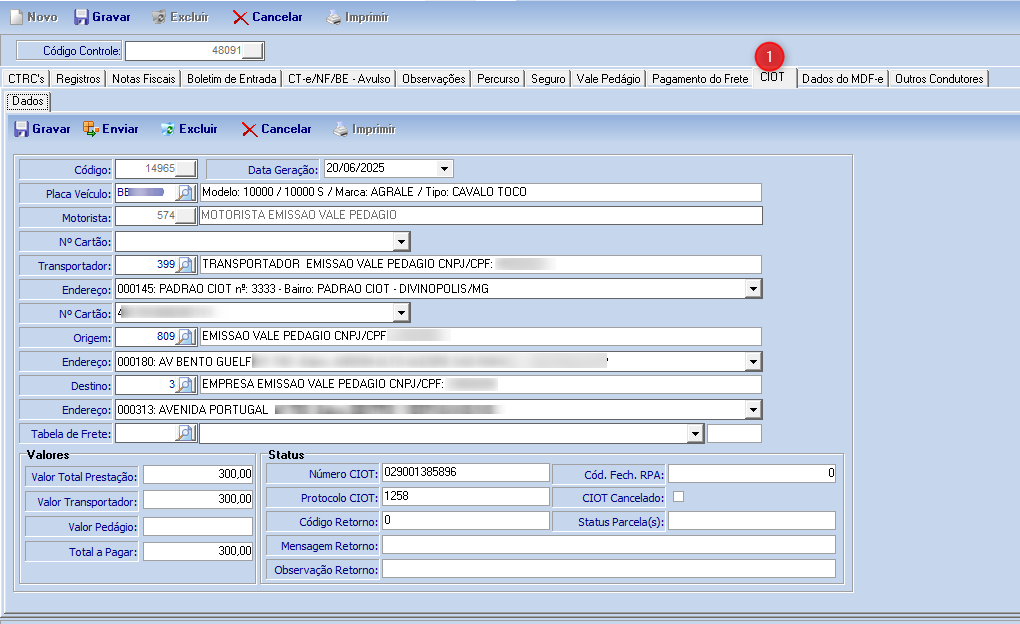
Task: Open the first Nº Cartão dropdown
Action: click(401, 241)
